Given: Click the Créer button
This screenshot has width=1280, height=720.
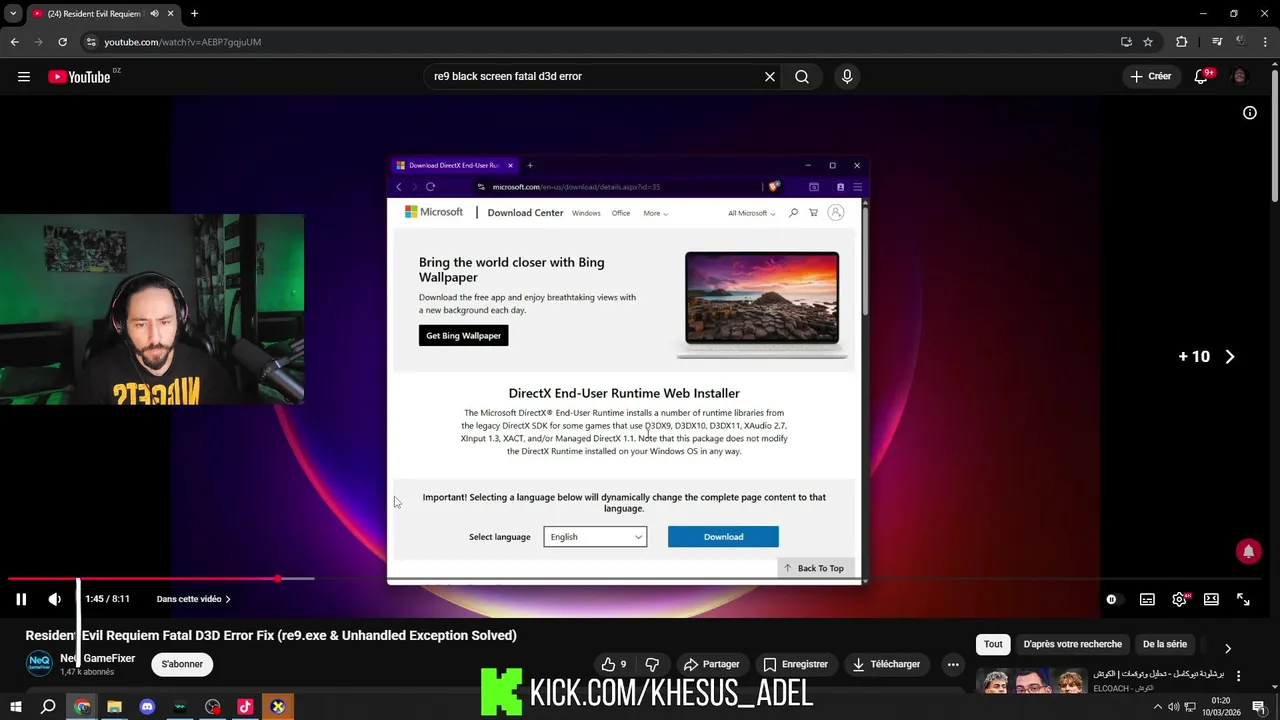Looking at the screenshot, I should (x=1150, y=76).
